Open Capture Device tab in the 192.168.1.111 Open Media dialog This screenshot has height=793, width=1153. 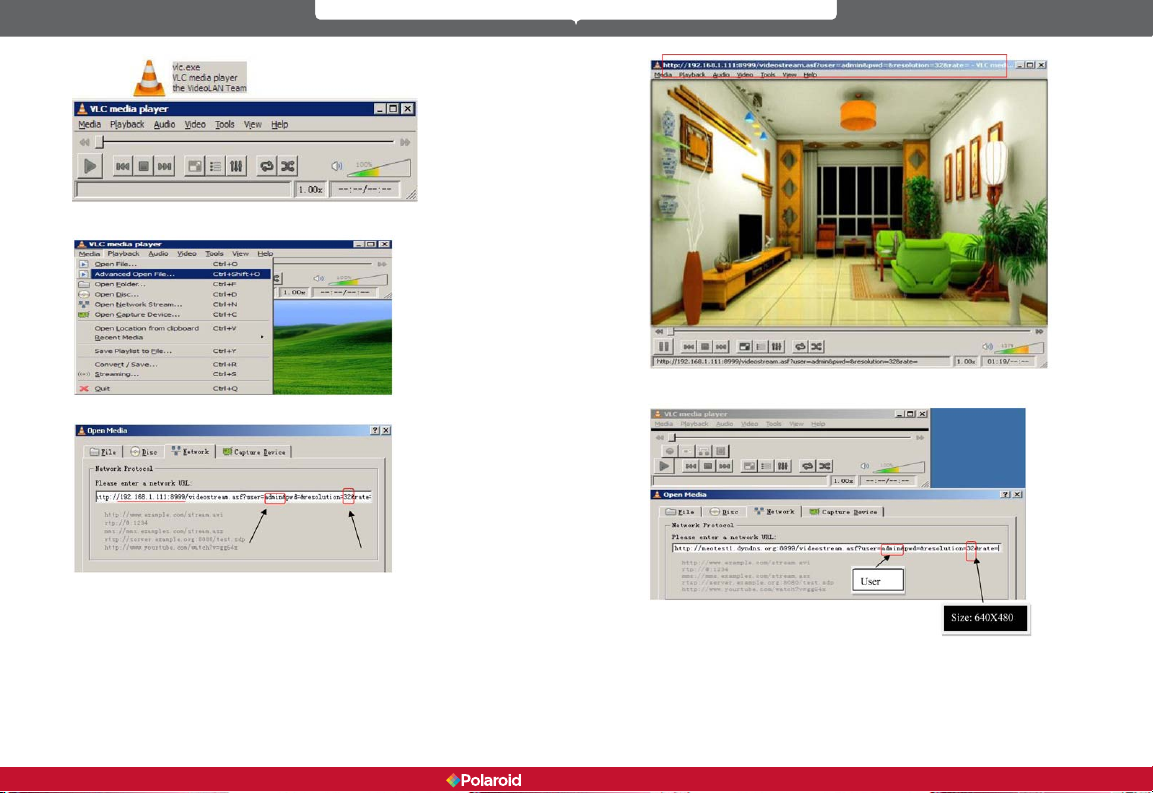254,452
